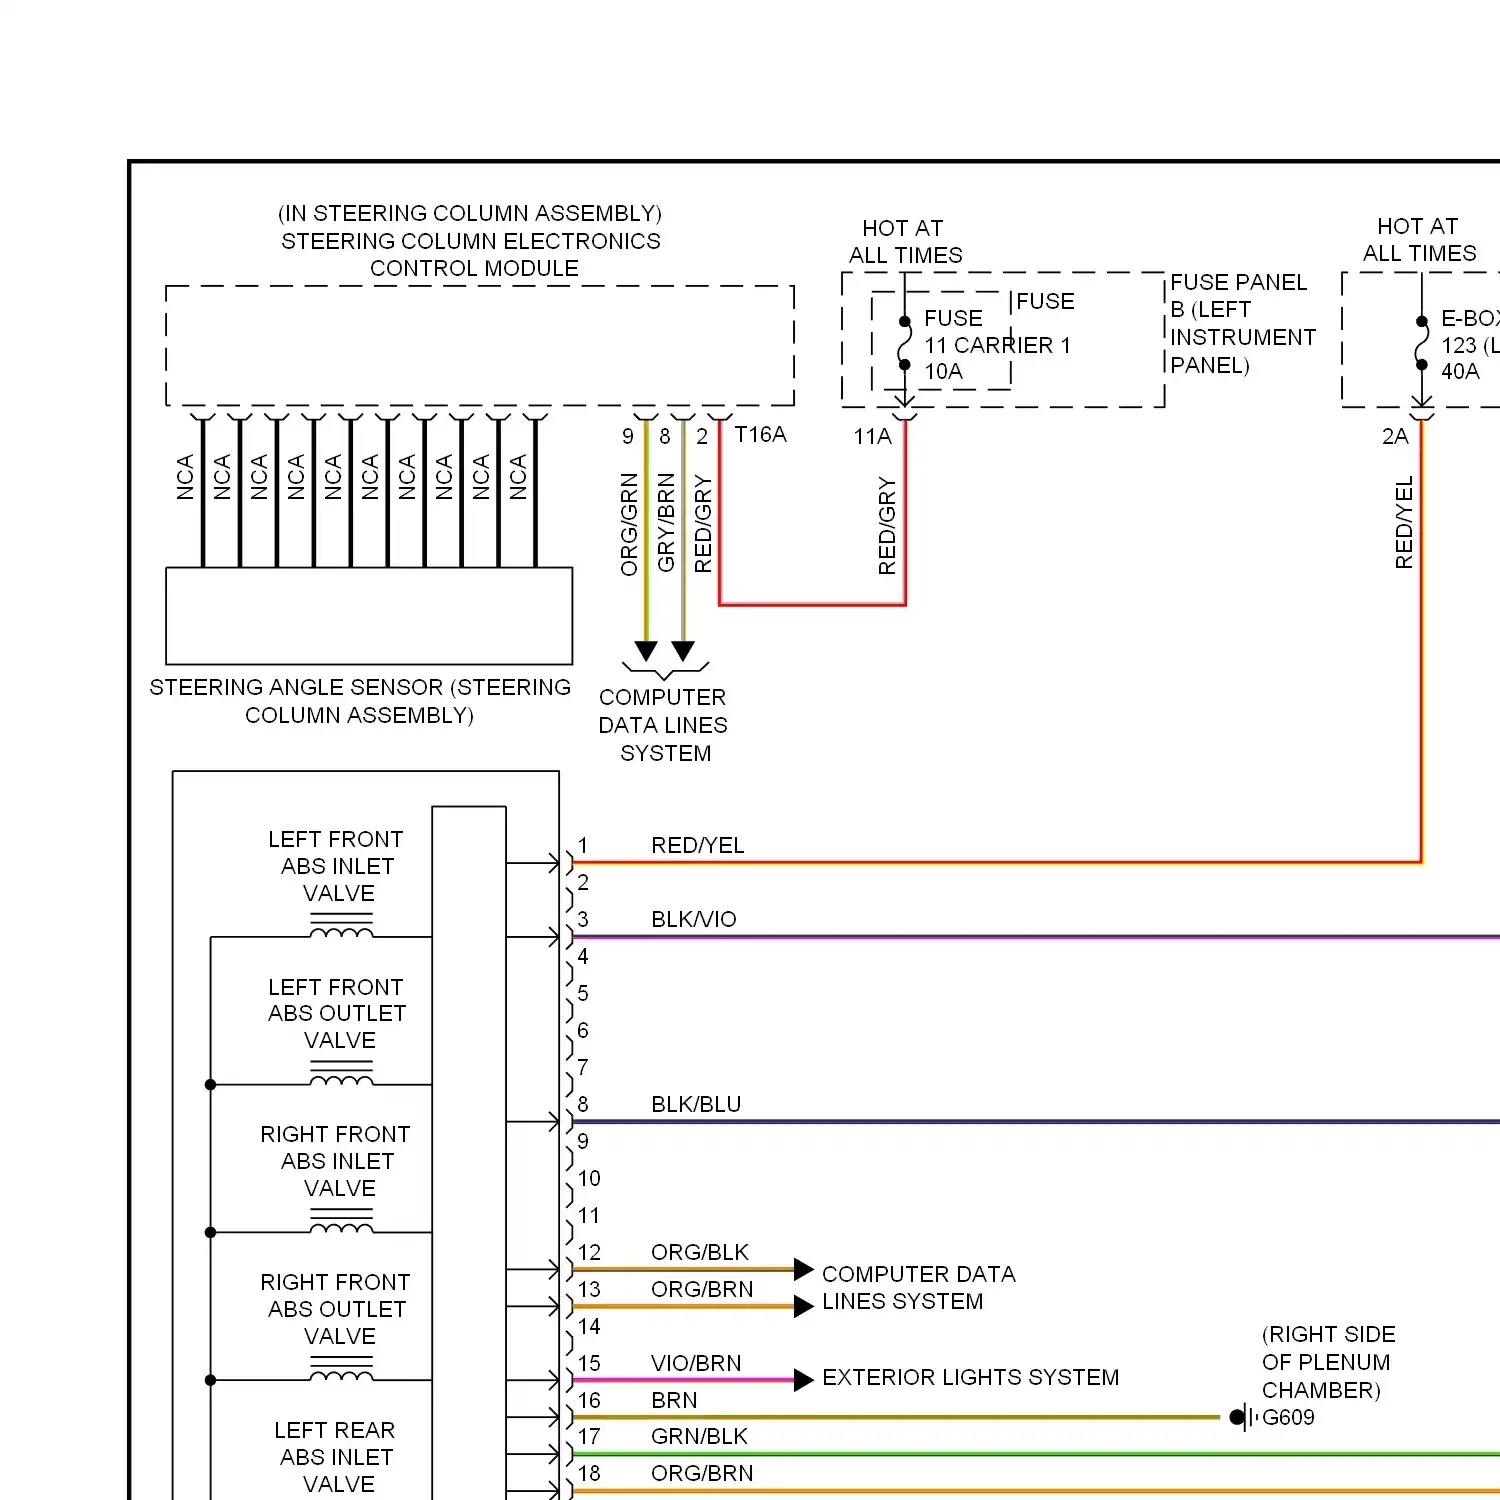Click the arrowhead on the GRY/BRN wire
1500x1500 pixels.
click(683, 651)
